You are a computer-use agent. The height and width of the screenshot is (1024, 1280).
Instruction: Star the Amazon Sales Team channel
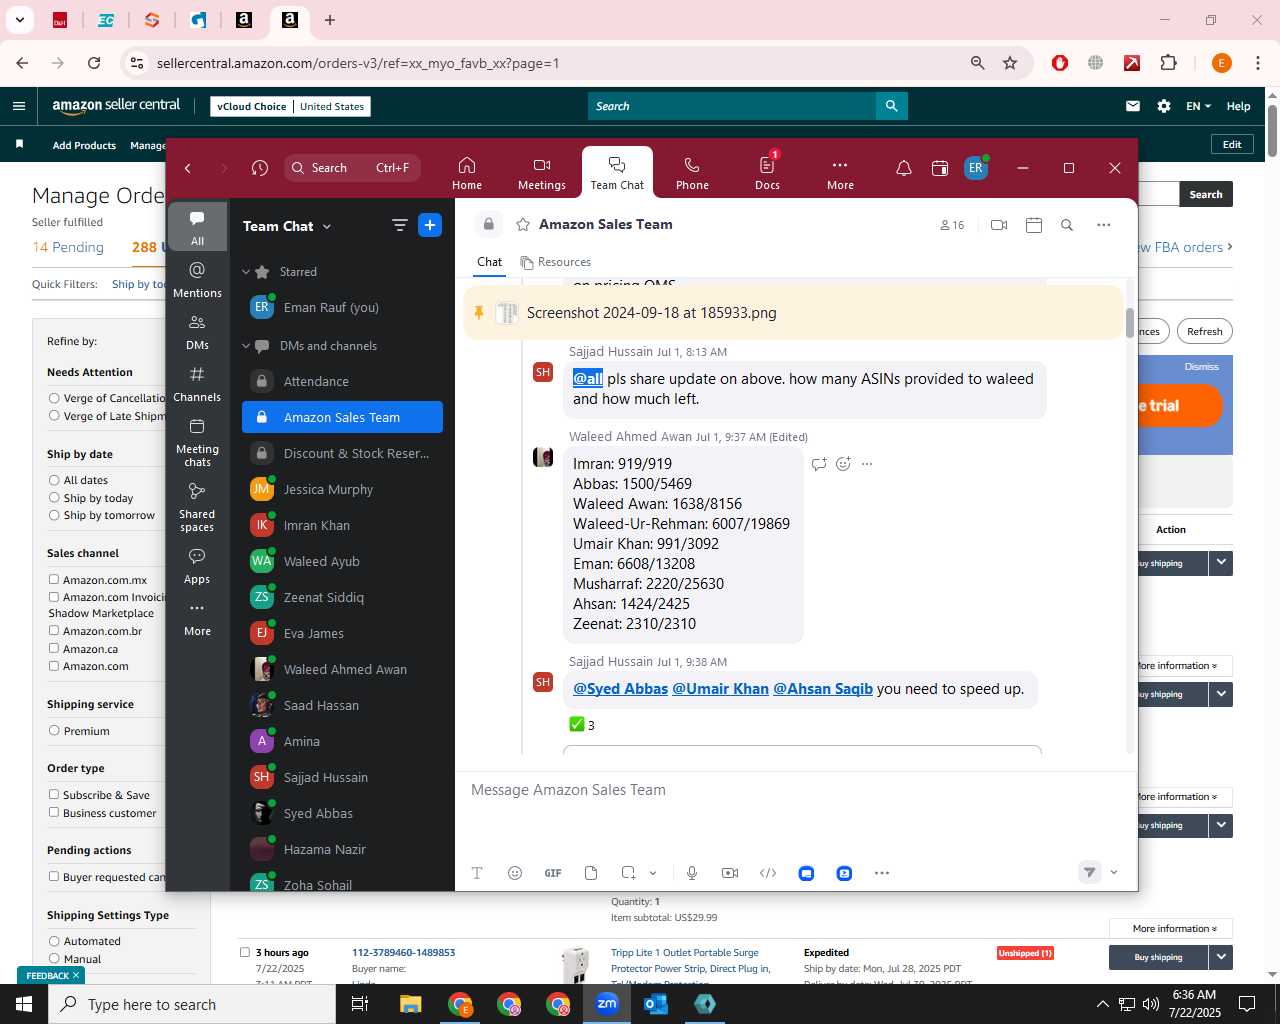pos(522,224)
